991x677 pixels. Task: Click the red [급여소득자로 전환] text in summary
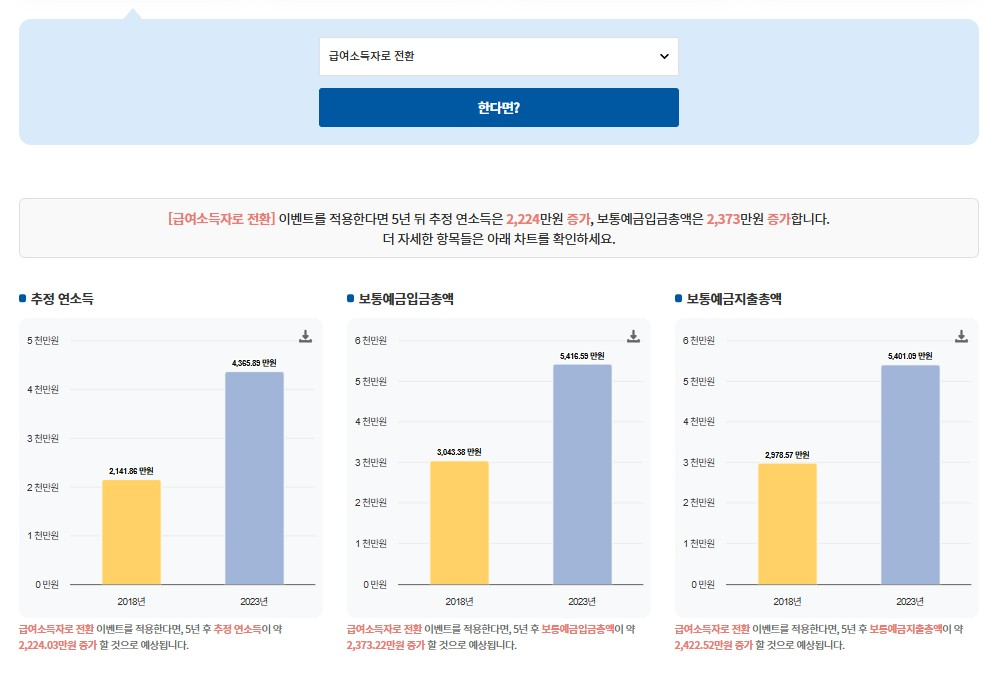(x=221, y=219)
